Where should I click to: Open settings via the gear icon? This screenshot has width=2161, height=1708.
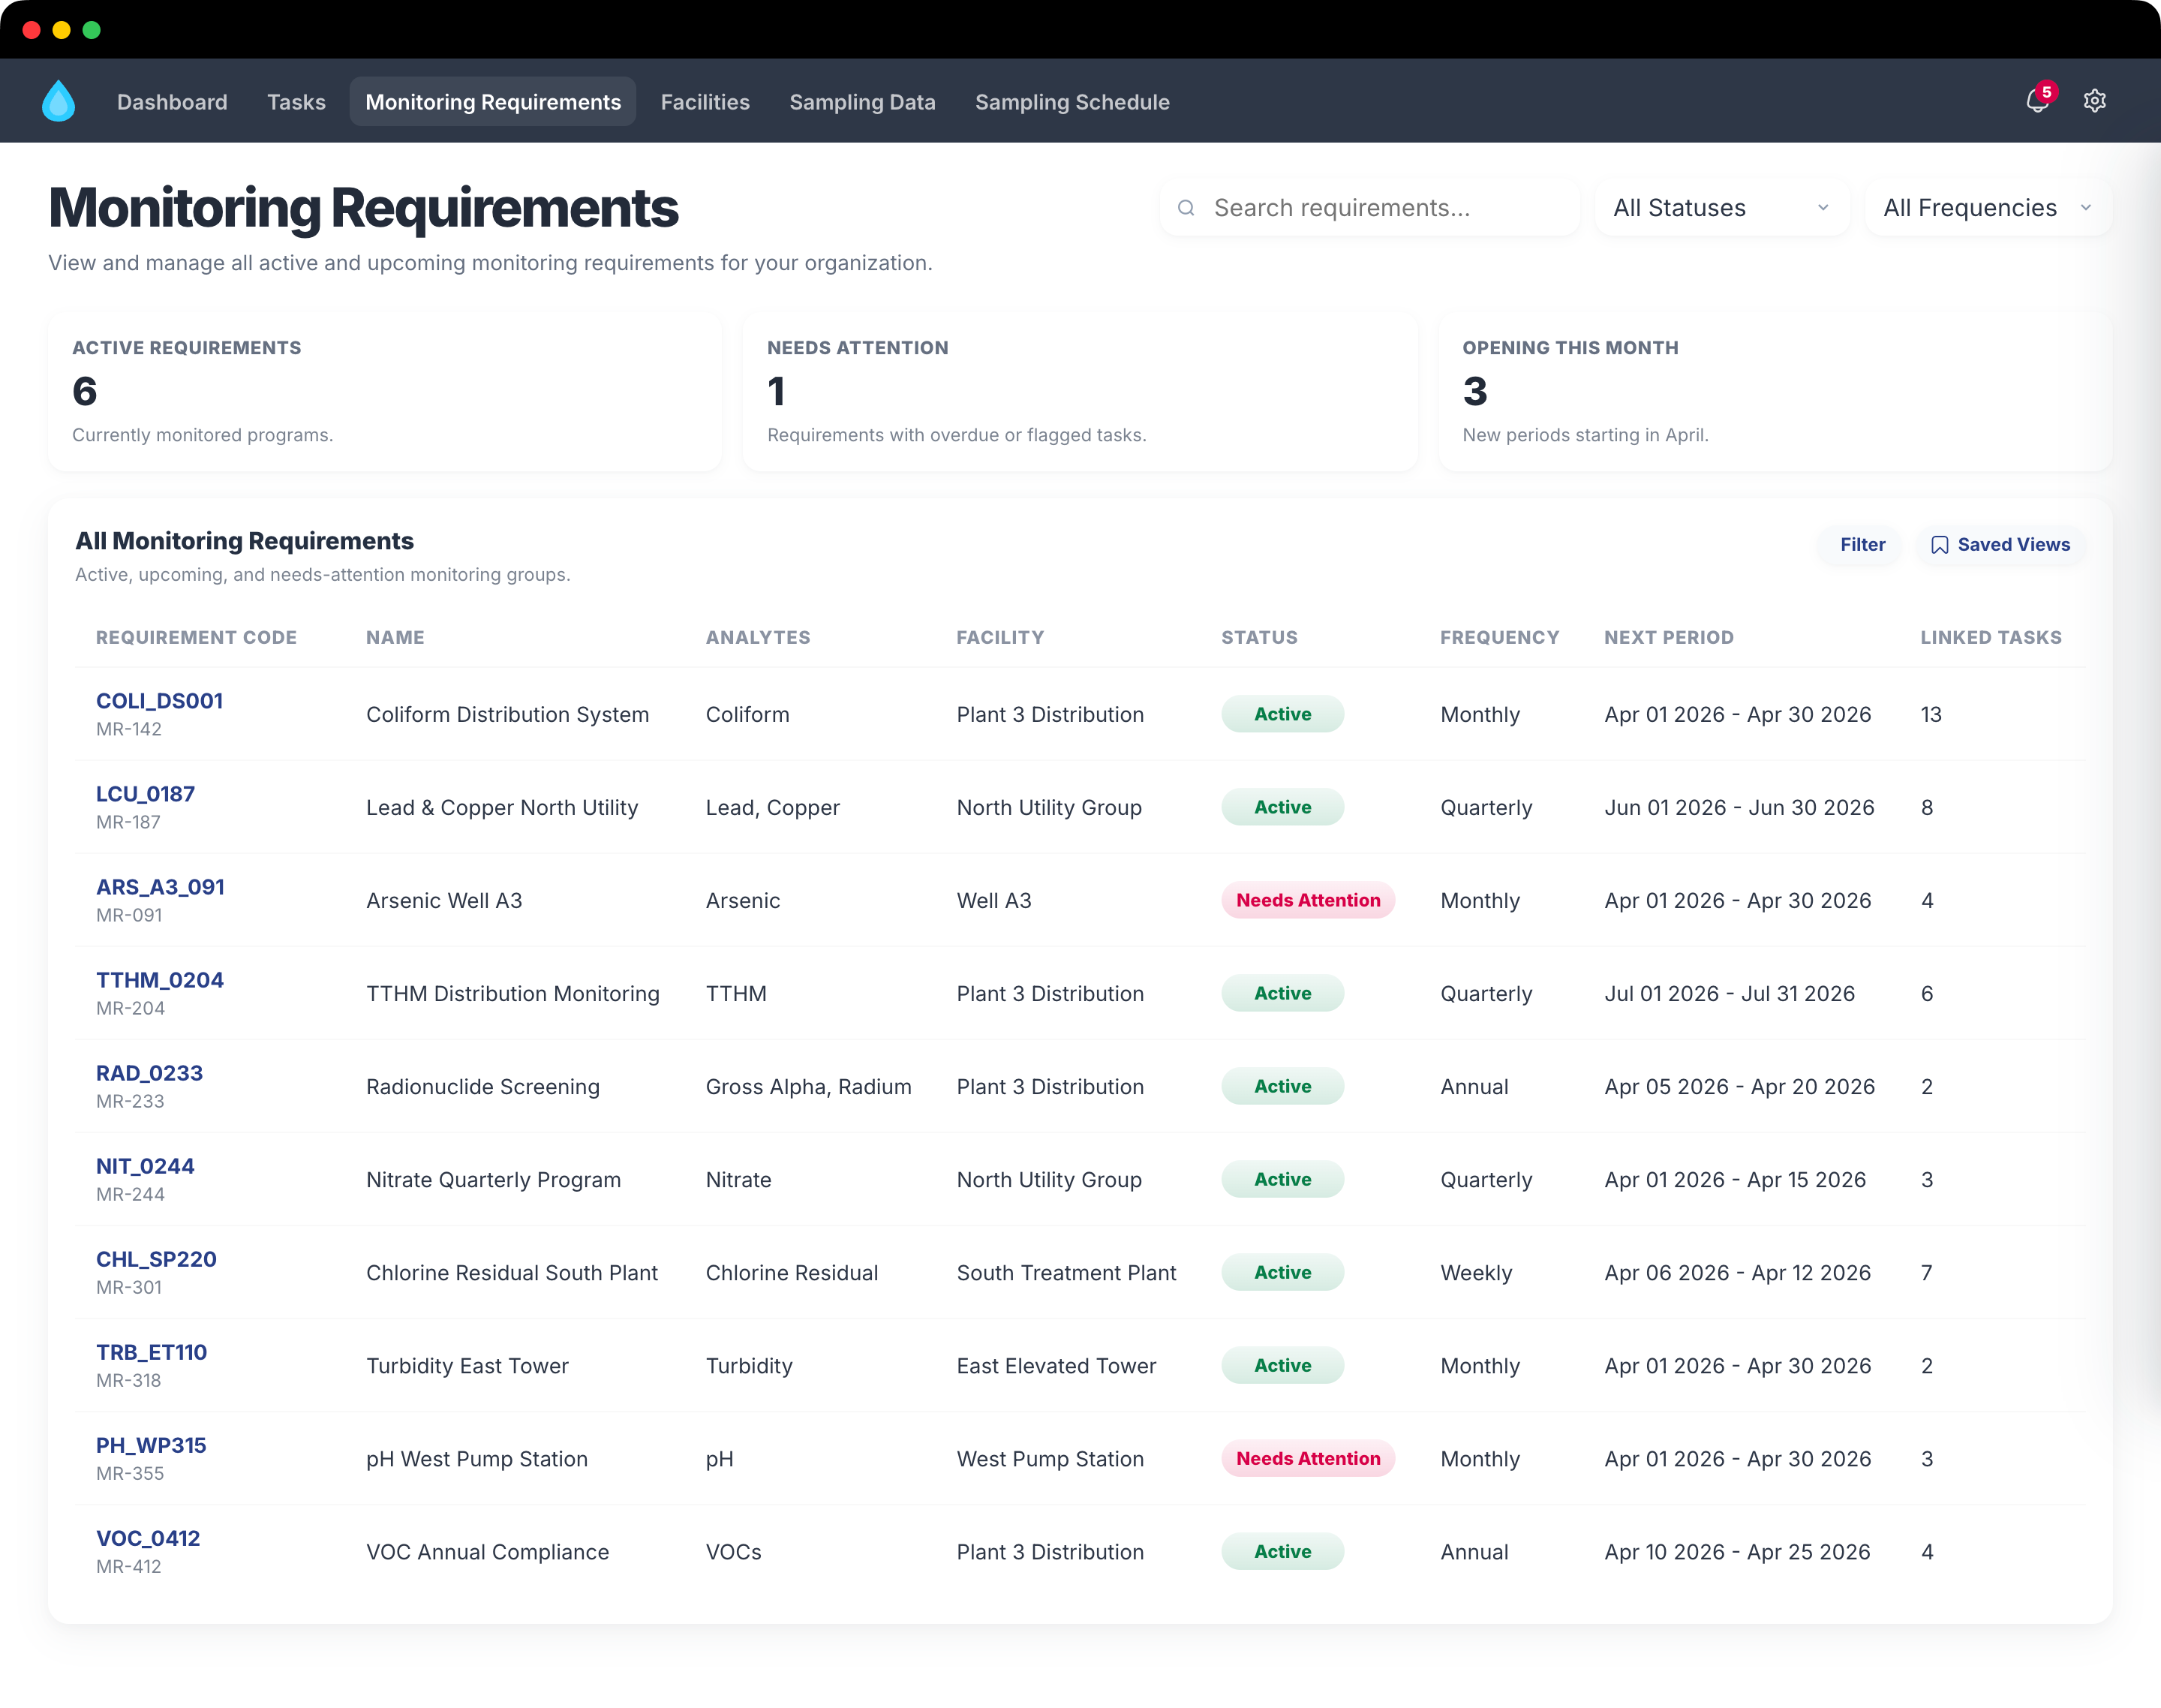(x=2095, y=101)
